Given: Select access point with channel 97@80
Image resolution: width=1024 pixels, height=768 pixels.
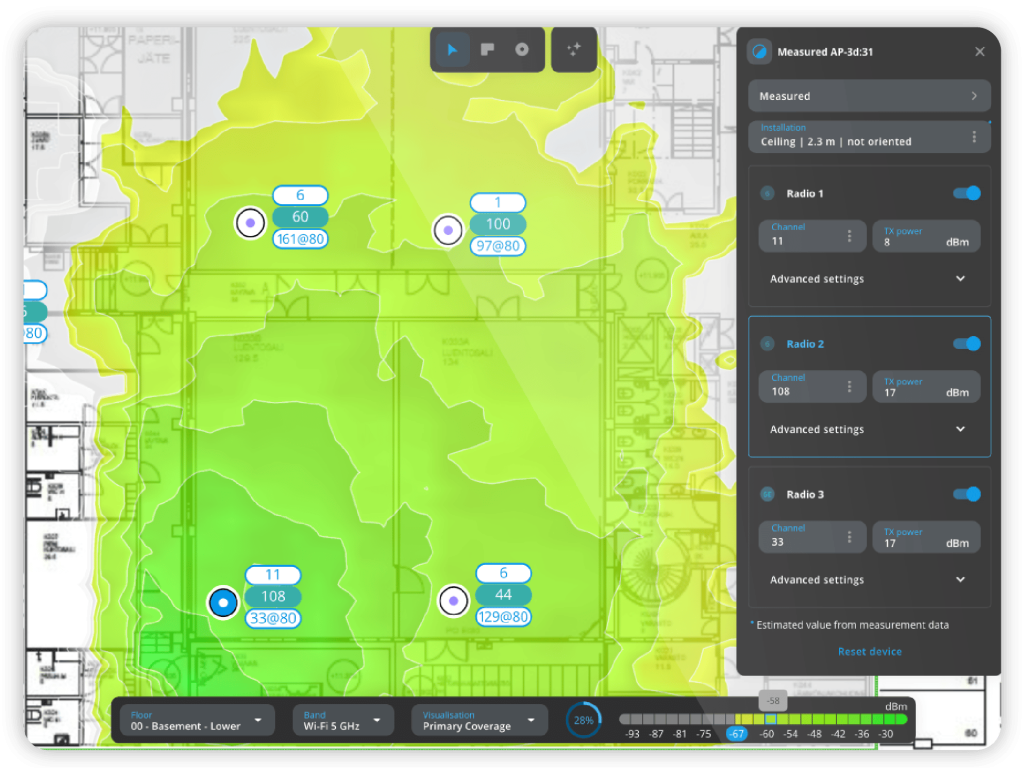Looking at the screenshot, I should tap(447, 231).
